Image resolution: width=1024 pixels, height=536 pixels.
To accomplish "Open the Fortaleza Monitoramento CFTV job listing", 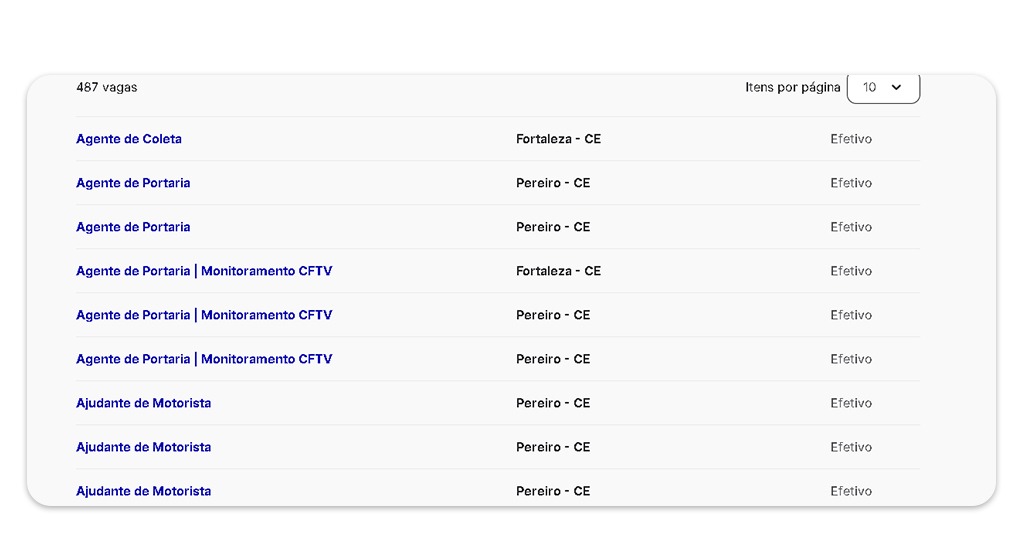I will (204, 271).
